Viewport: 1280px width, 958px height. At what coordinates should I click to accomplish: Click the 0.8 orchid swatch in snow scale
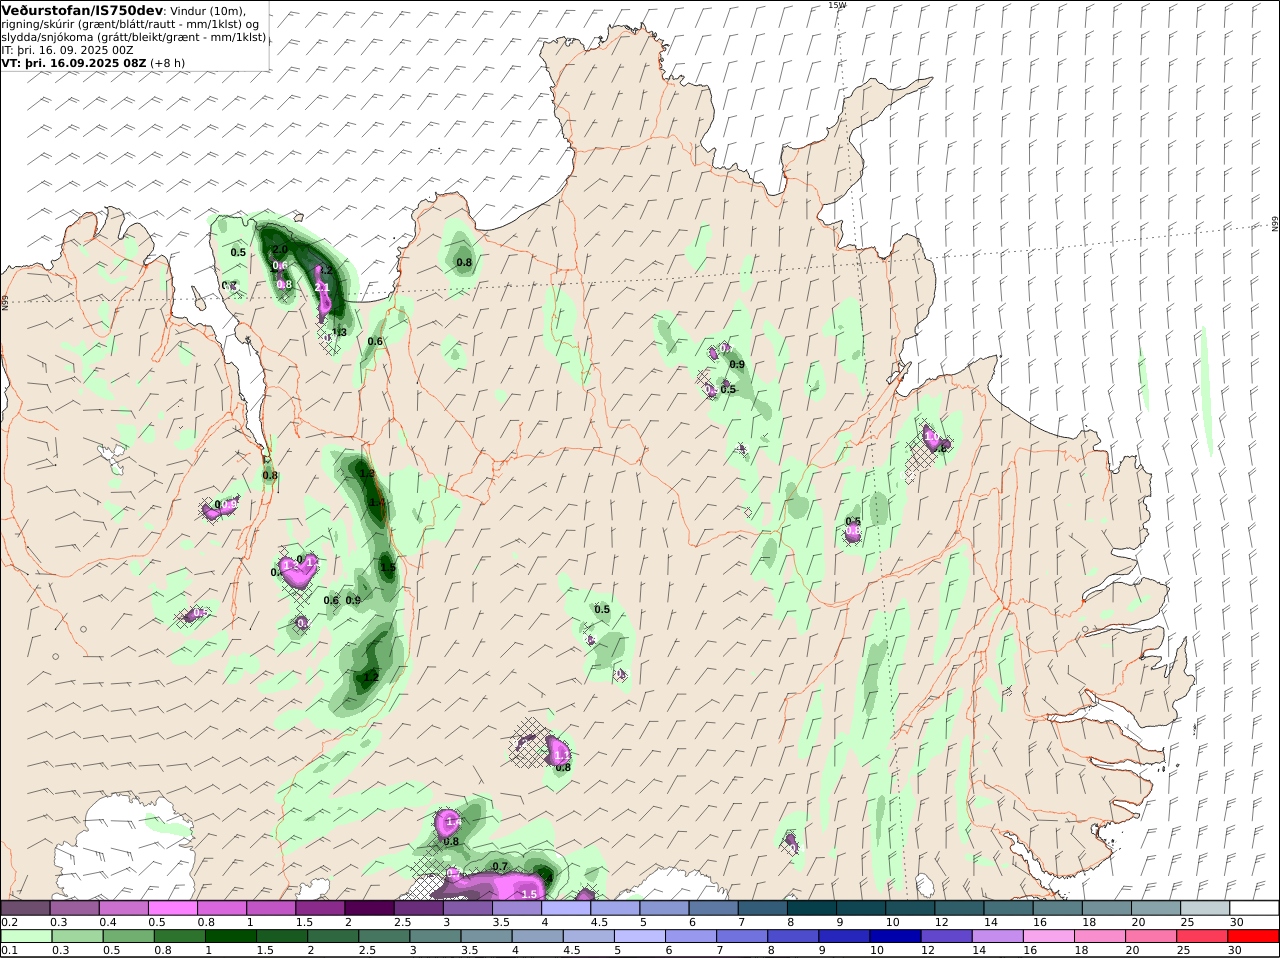(221, 908)
